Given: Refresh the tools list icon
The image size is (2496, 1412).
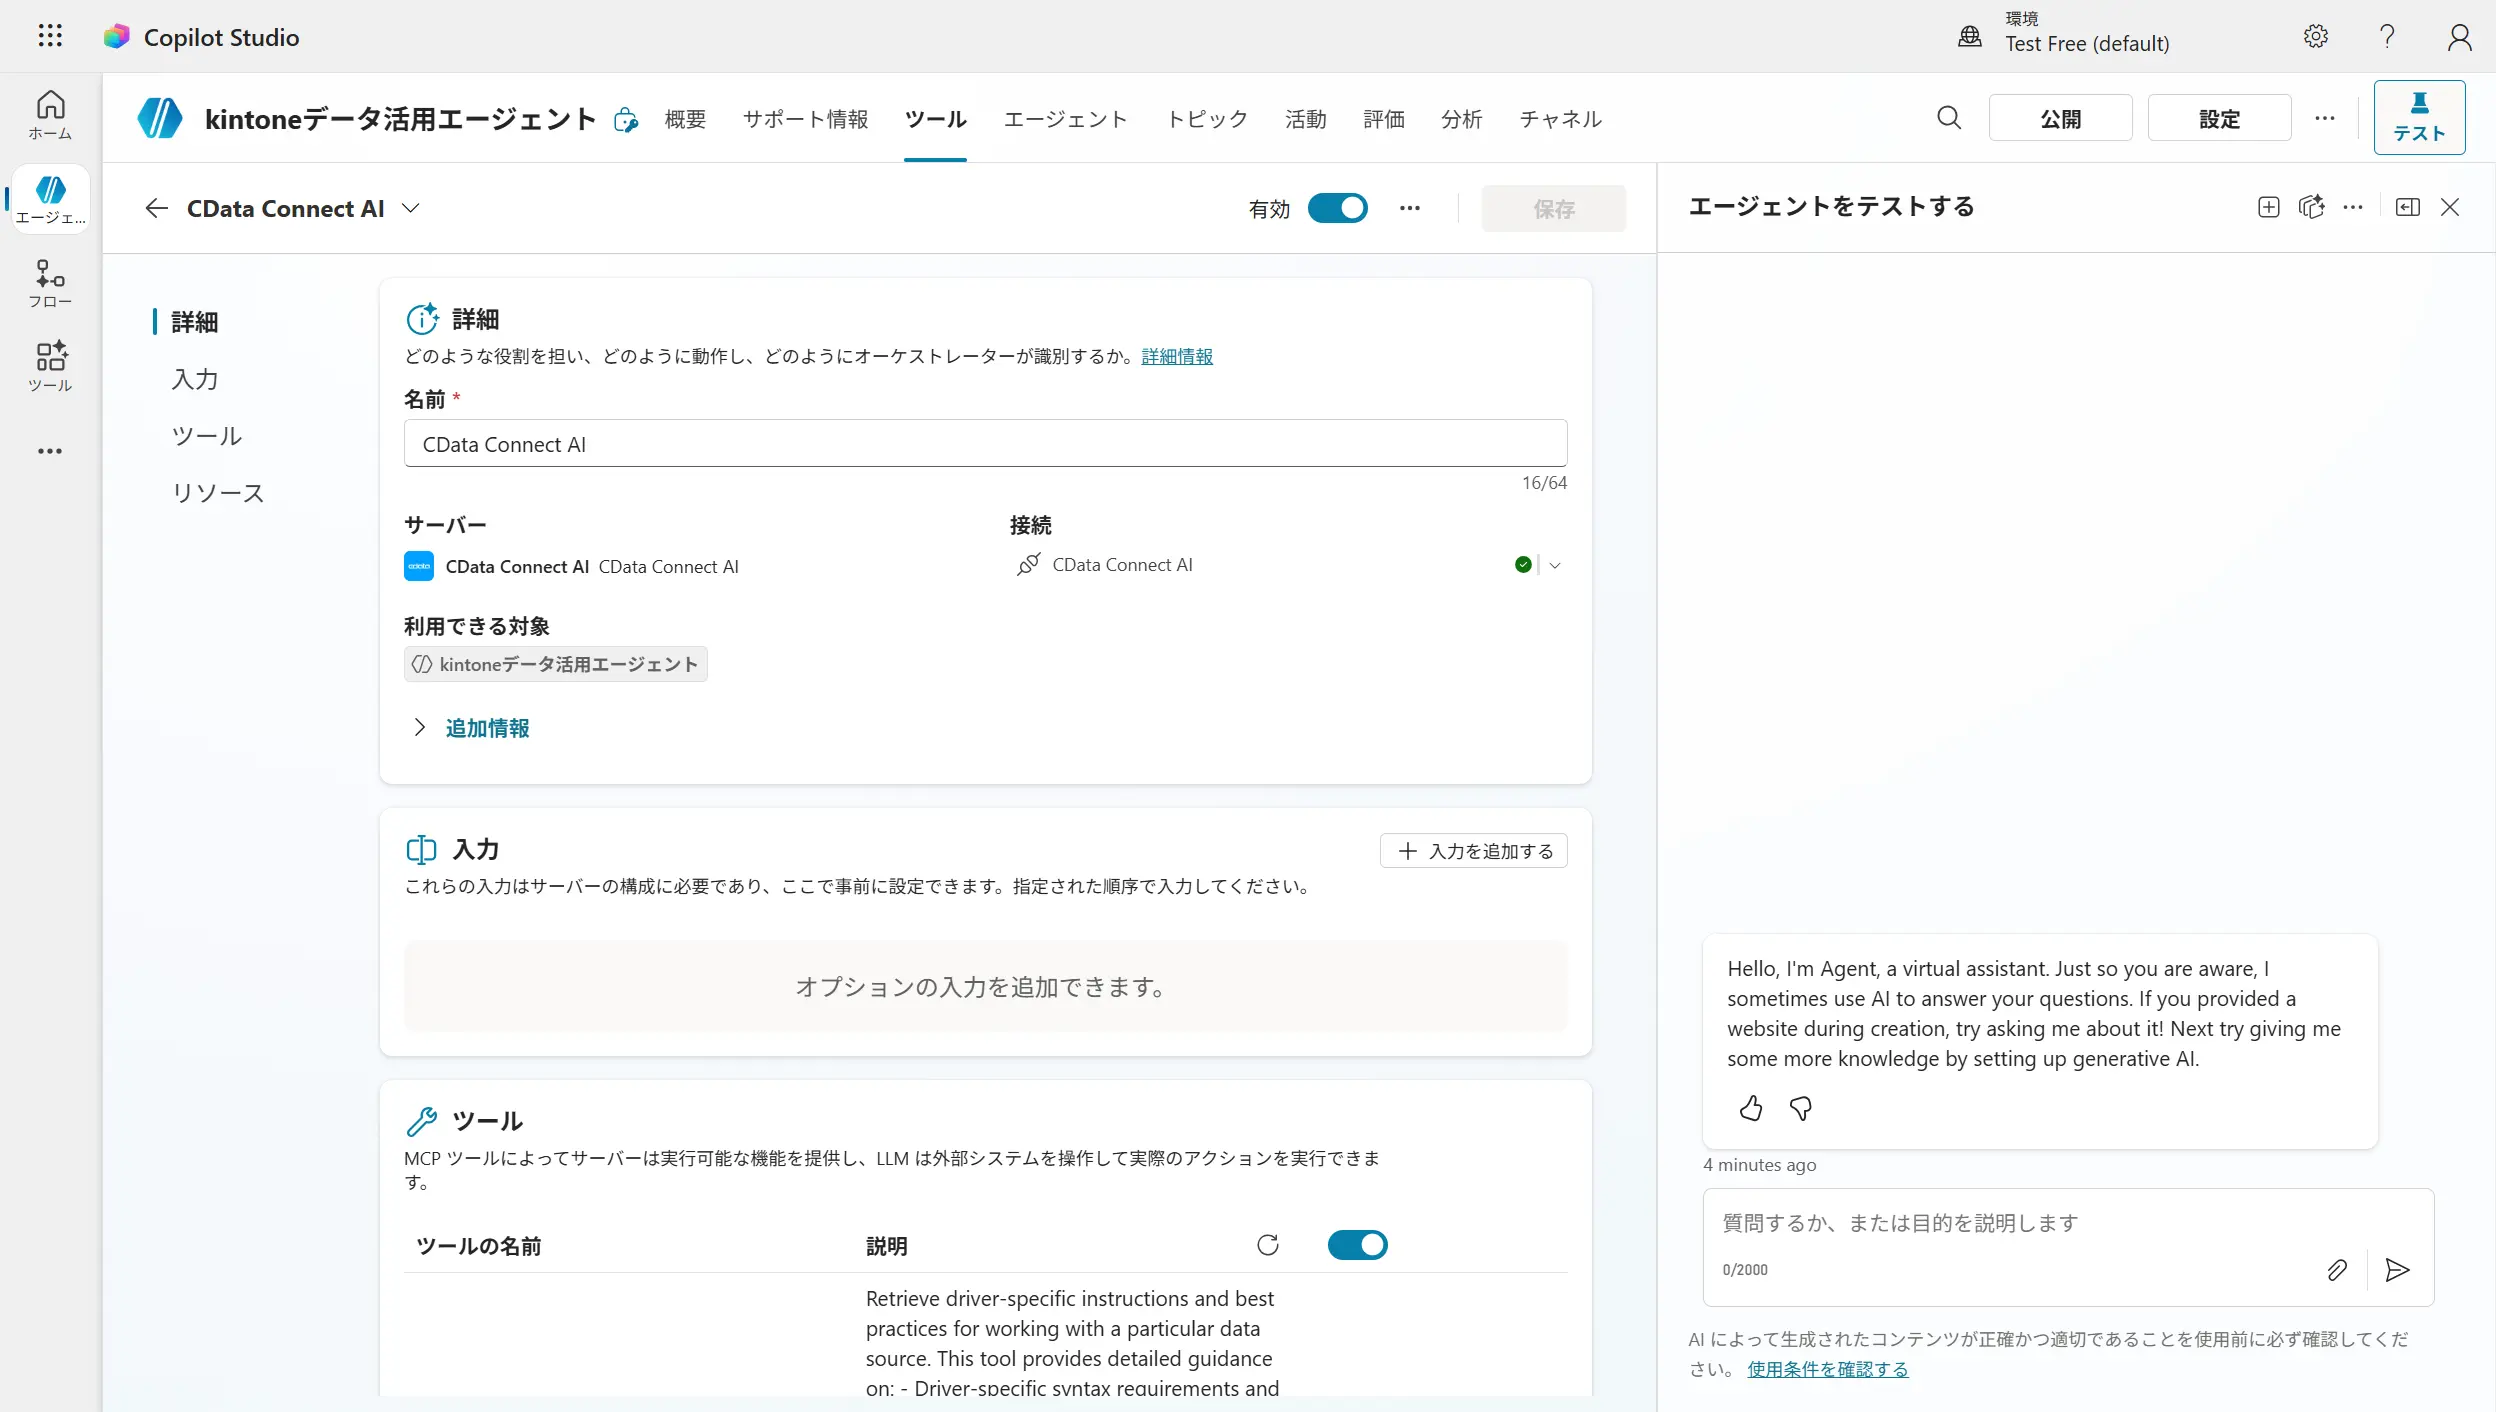Looking at the screenshot, I should coord(1267,1245).
